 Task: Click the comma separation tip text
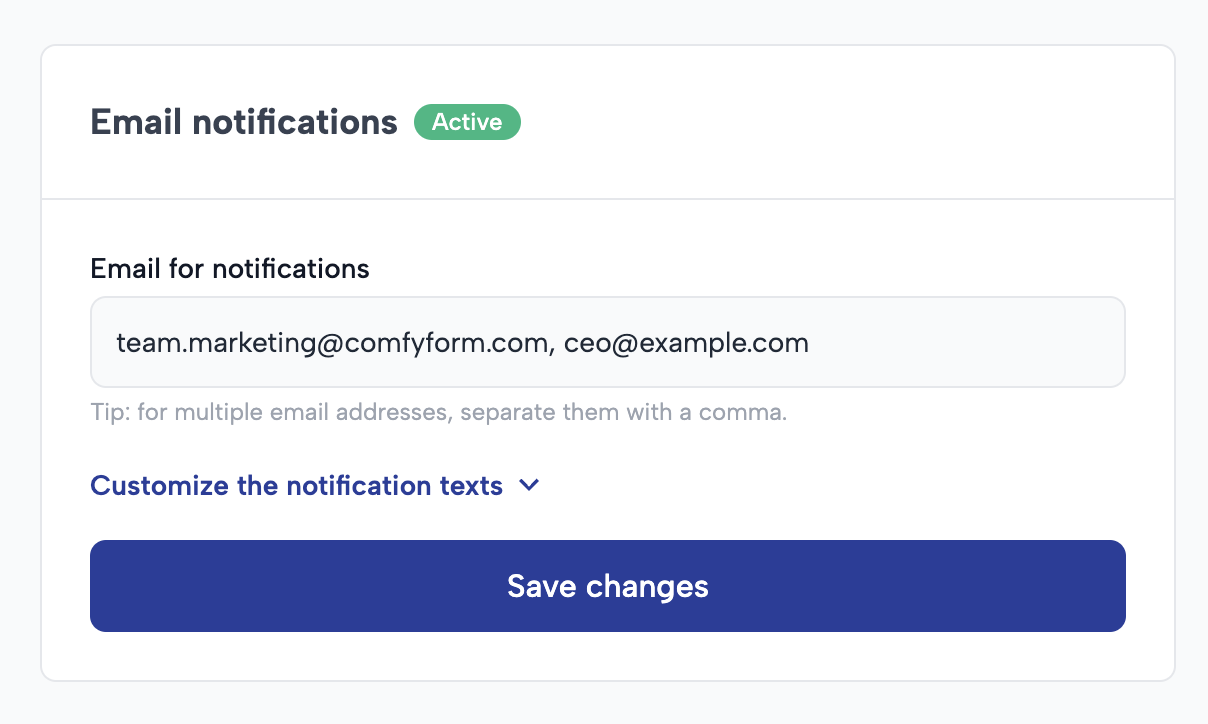(x=438, y=411)
